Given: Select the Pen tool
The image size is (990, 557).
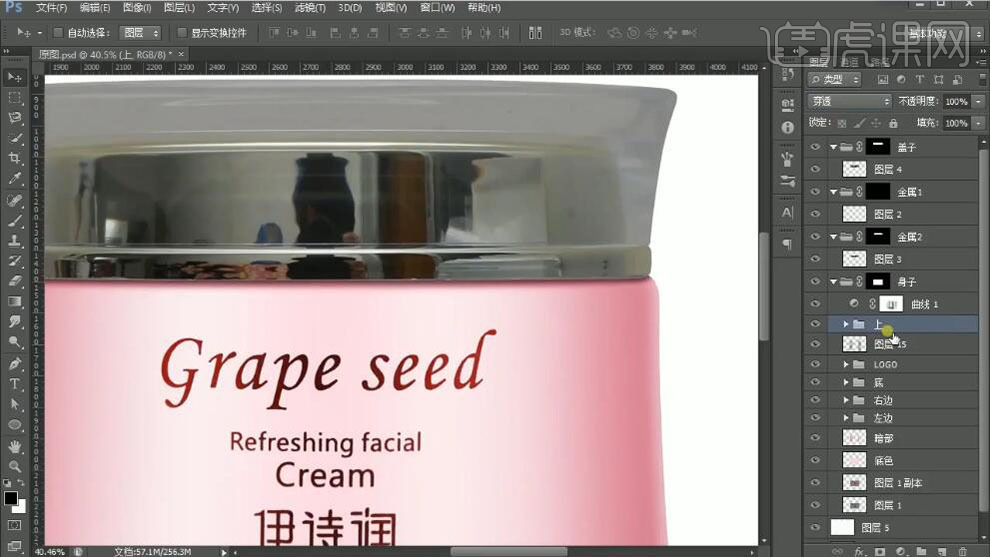Looking at the screenshot, I should point(15,363).
